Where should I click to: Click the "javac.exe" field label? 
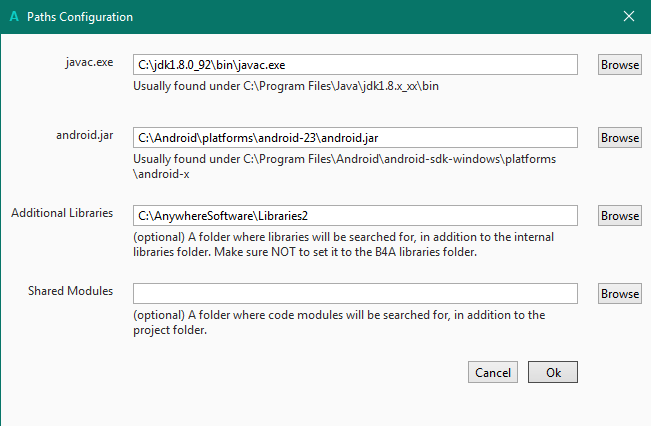[x=89, y=62]
